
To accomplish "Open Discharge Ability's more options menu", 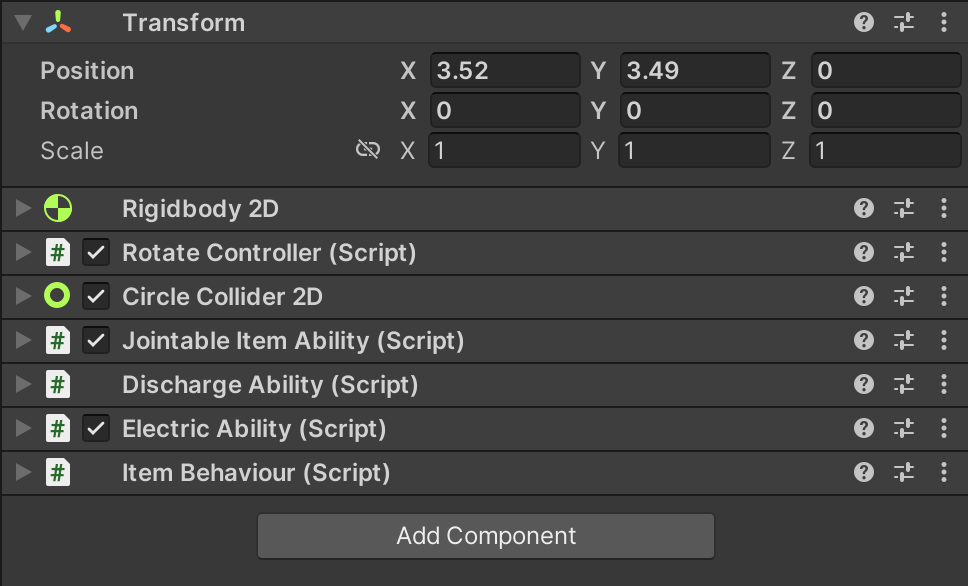I will click(x=944, y=385).
